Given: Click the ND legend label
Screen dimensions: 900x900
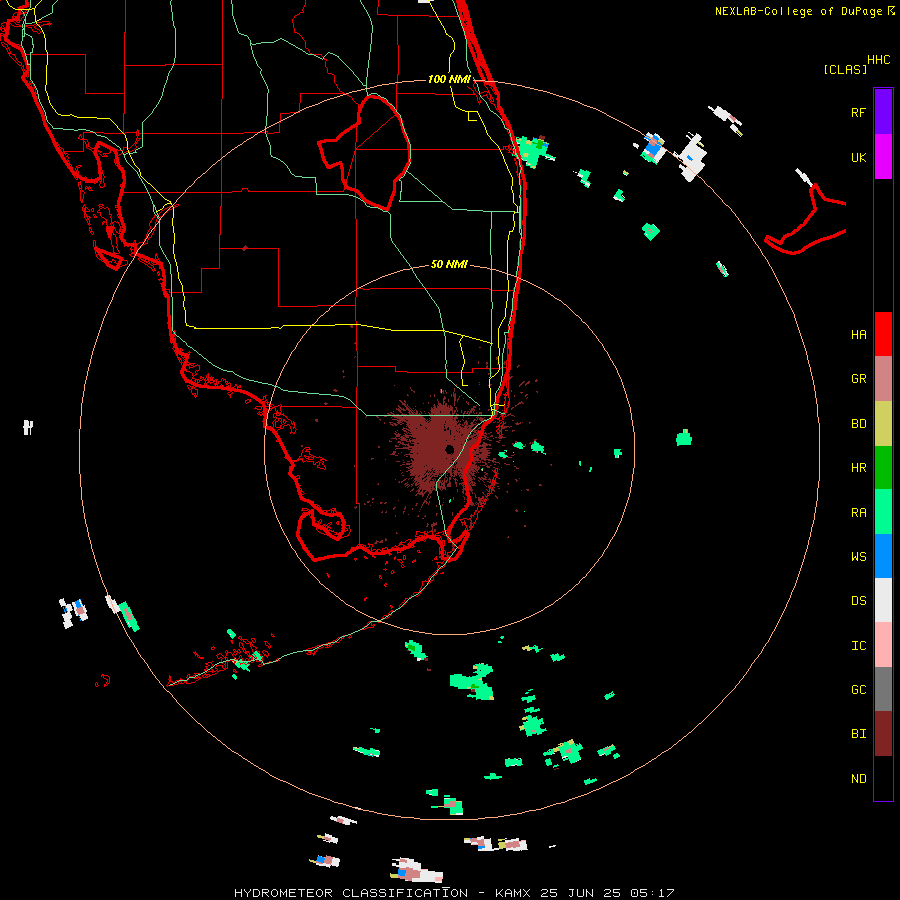Looking at the screenshot, I should [x=858, y=778].
